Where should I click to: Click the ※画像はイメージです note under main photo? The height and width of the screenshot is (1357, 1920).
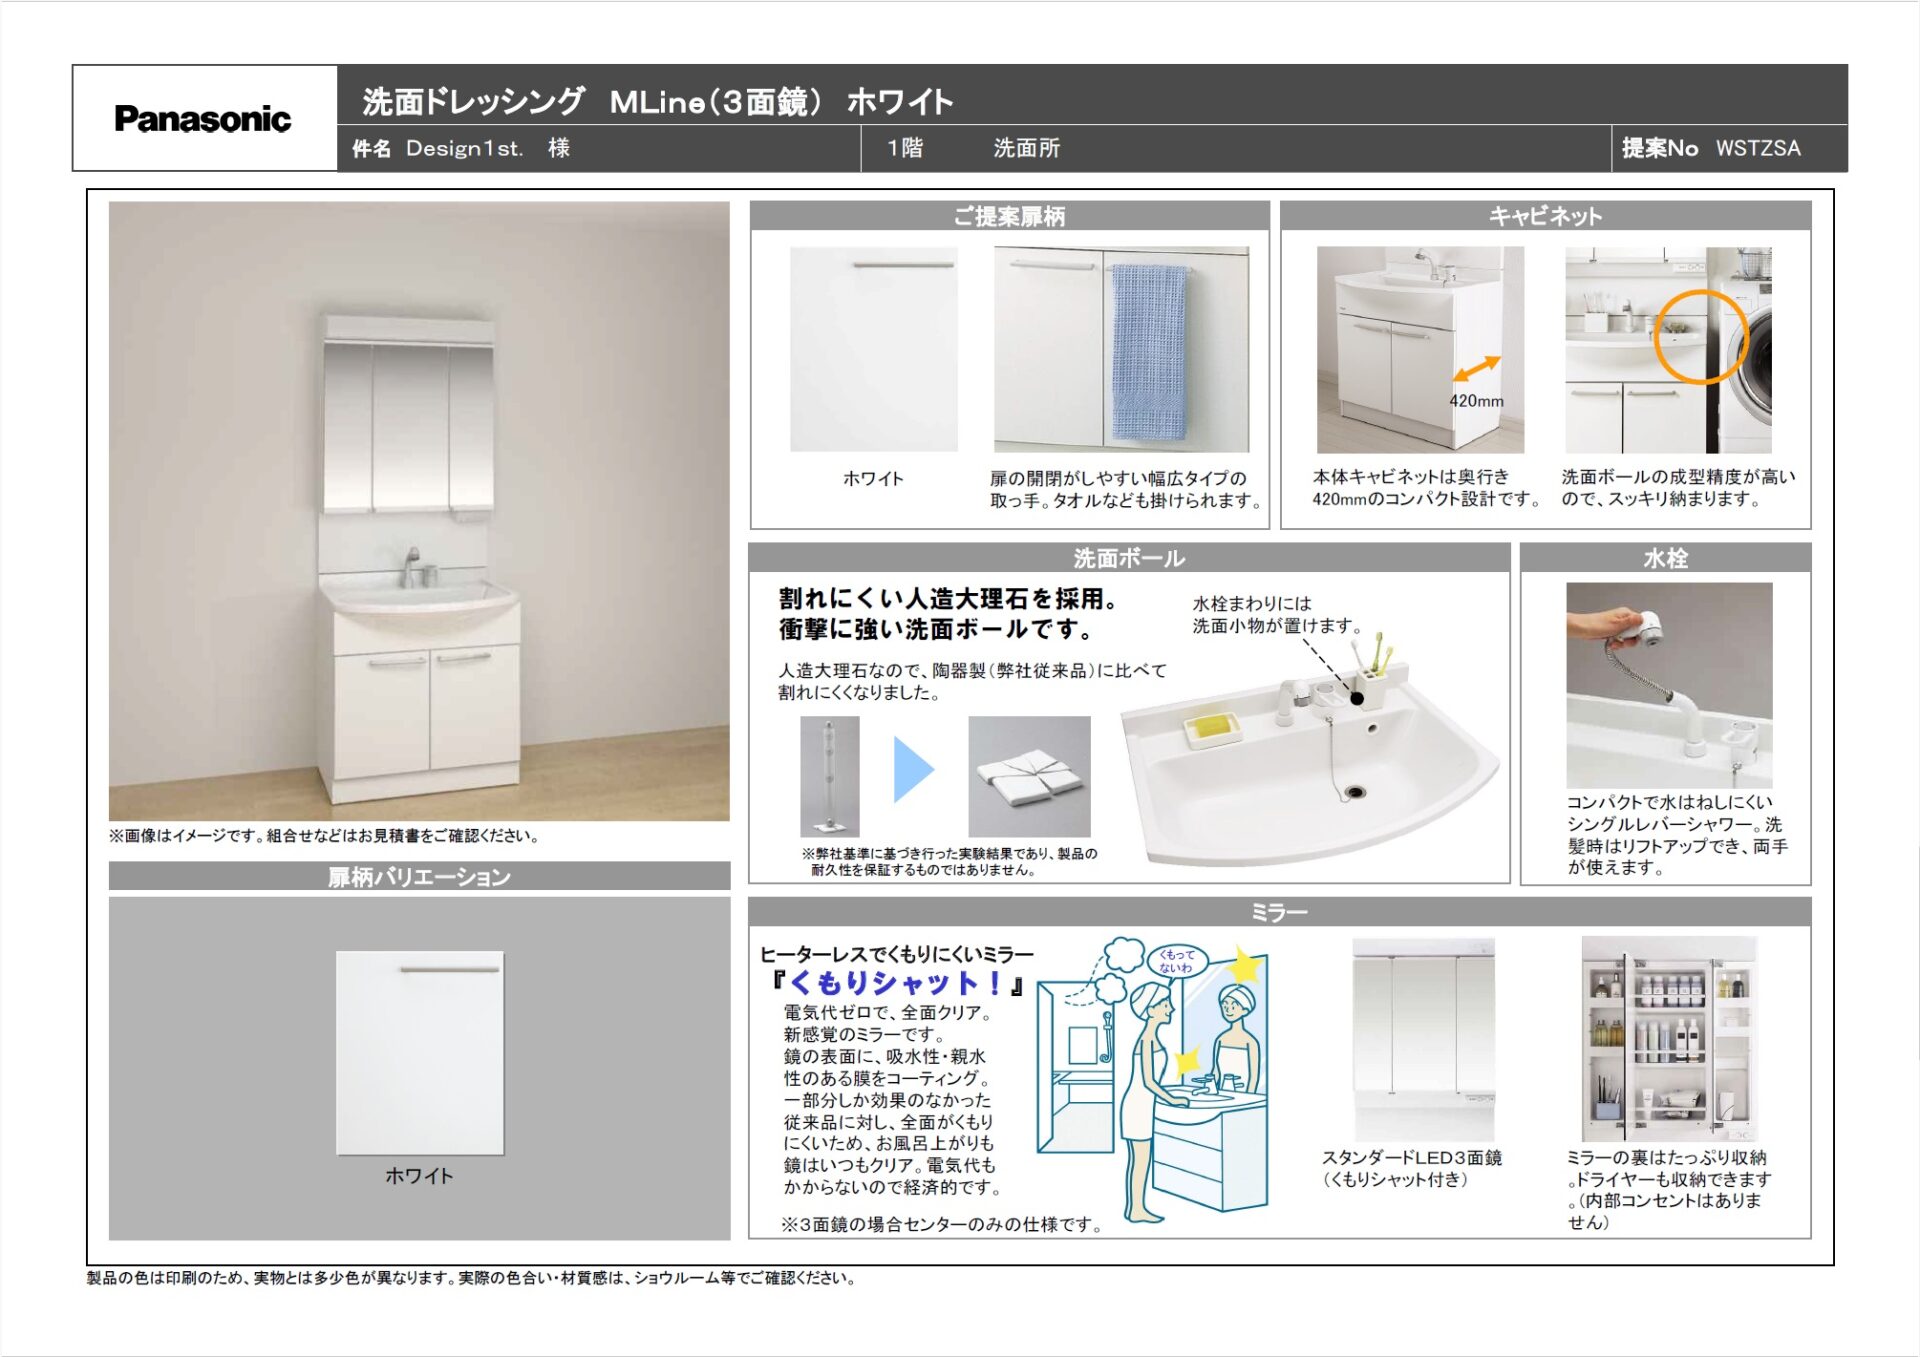tap(325, 836)
